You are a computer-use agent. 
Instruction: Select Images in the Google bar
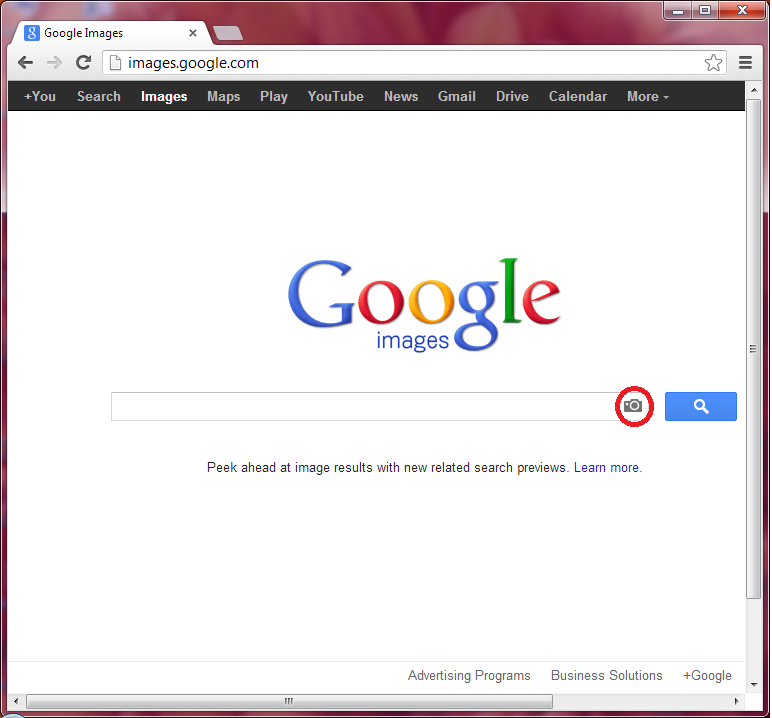pyautogui.click(x=164, y=97)
